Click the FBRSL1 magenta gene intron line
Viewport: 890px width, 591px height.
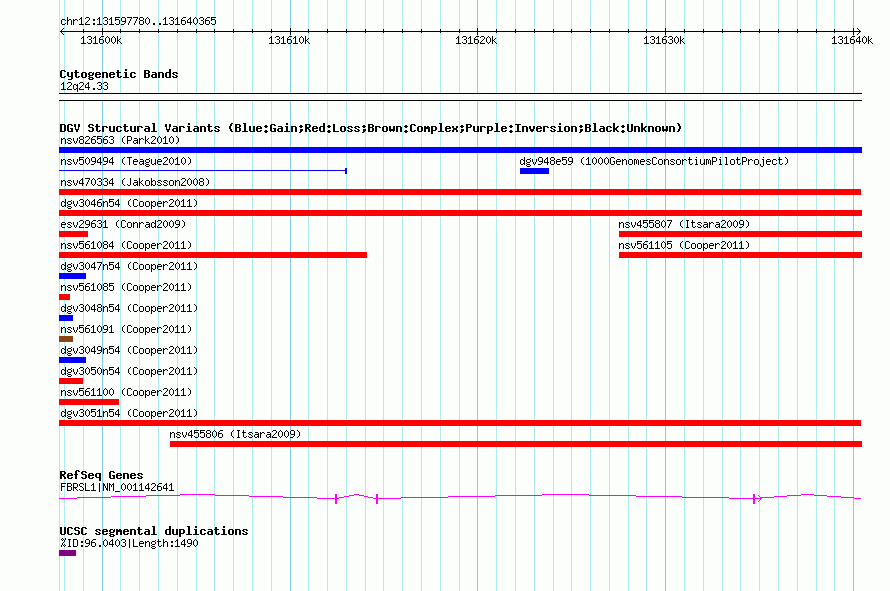(x=460, y=497)
